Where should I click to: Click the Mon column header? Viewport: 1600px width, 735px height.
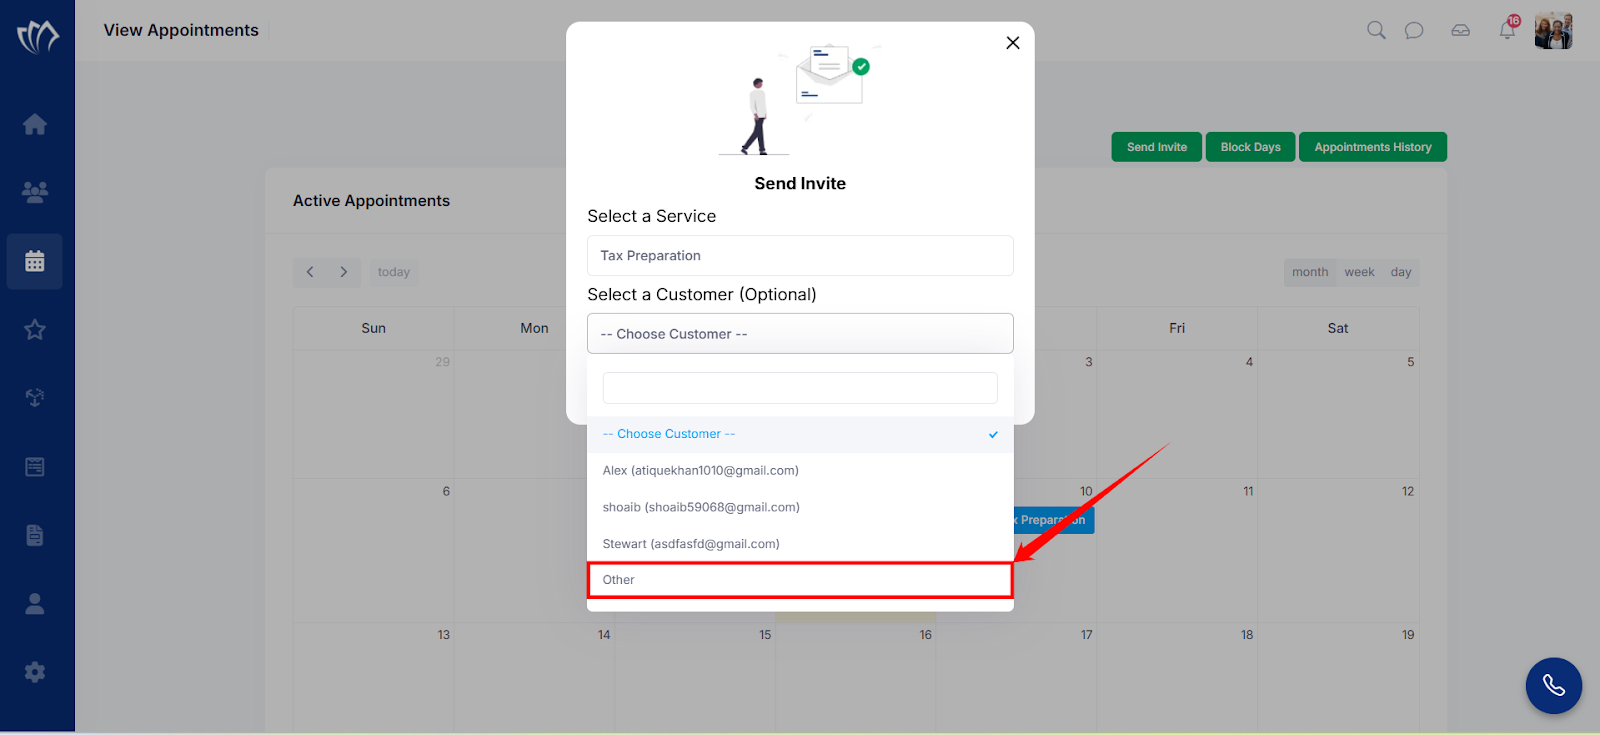pyautogui.click(x=534, y=328)
